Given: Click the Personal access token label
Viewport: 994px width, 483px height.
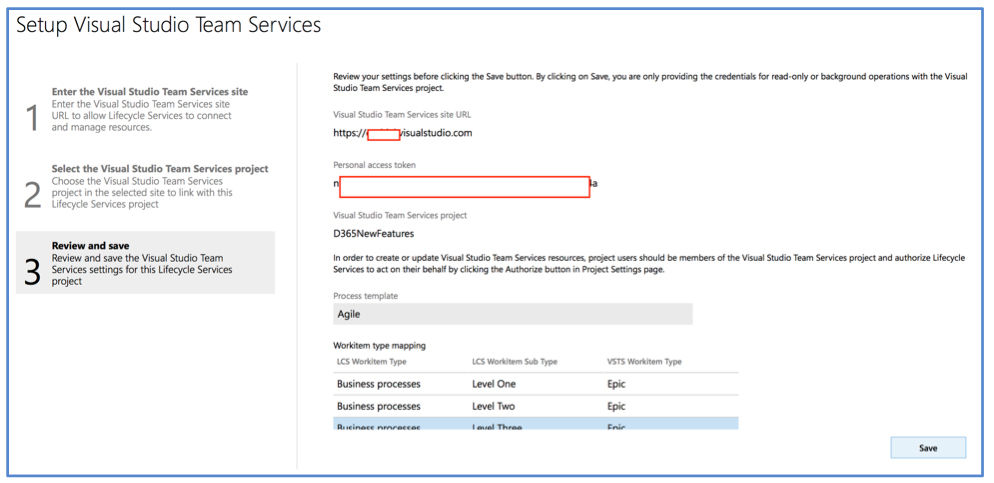Looking at the screenshot, I should pyautogui.click(x=375, y=165).
